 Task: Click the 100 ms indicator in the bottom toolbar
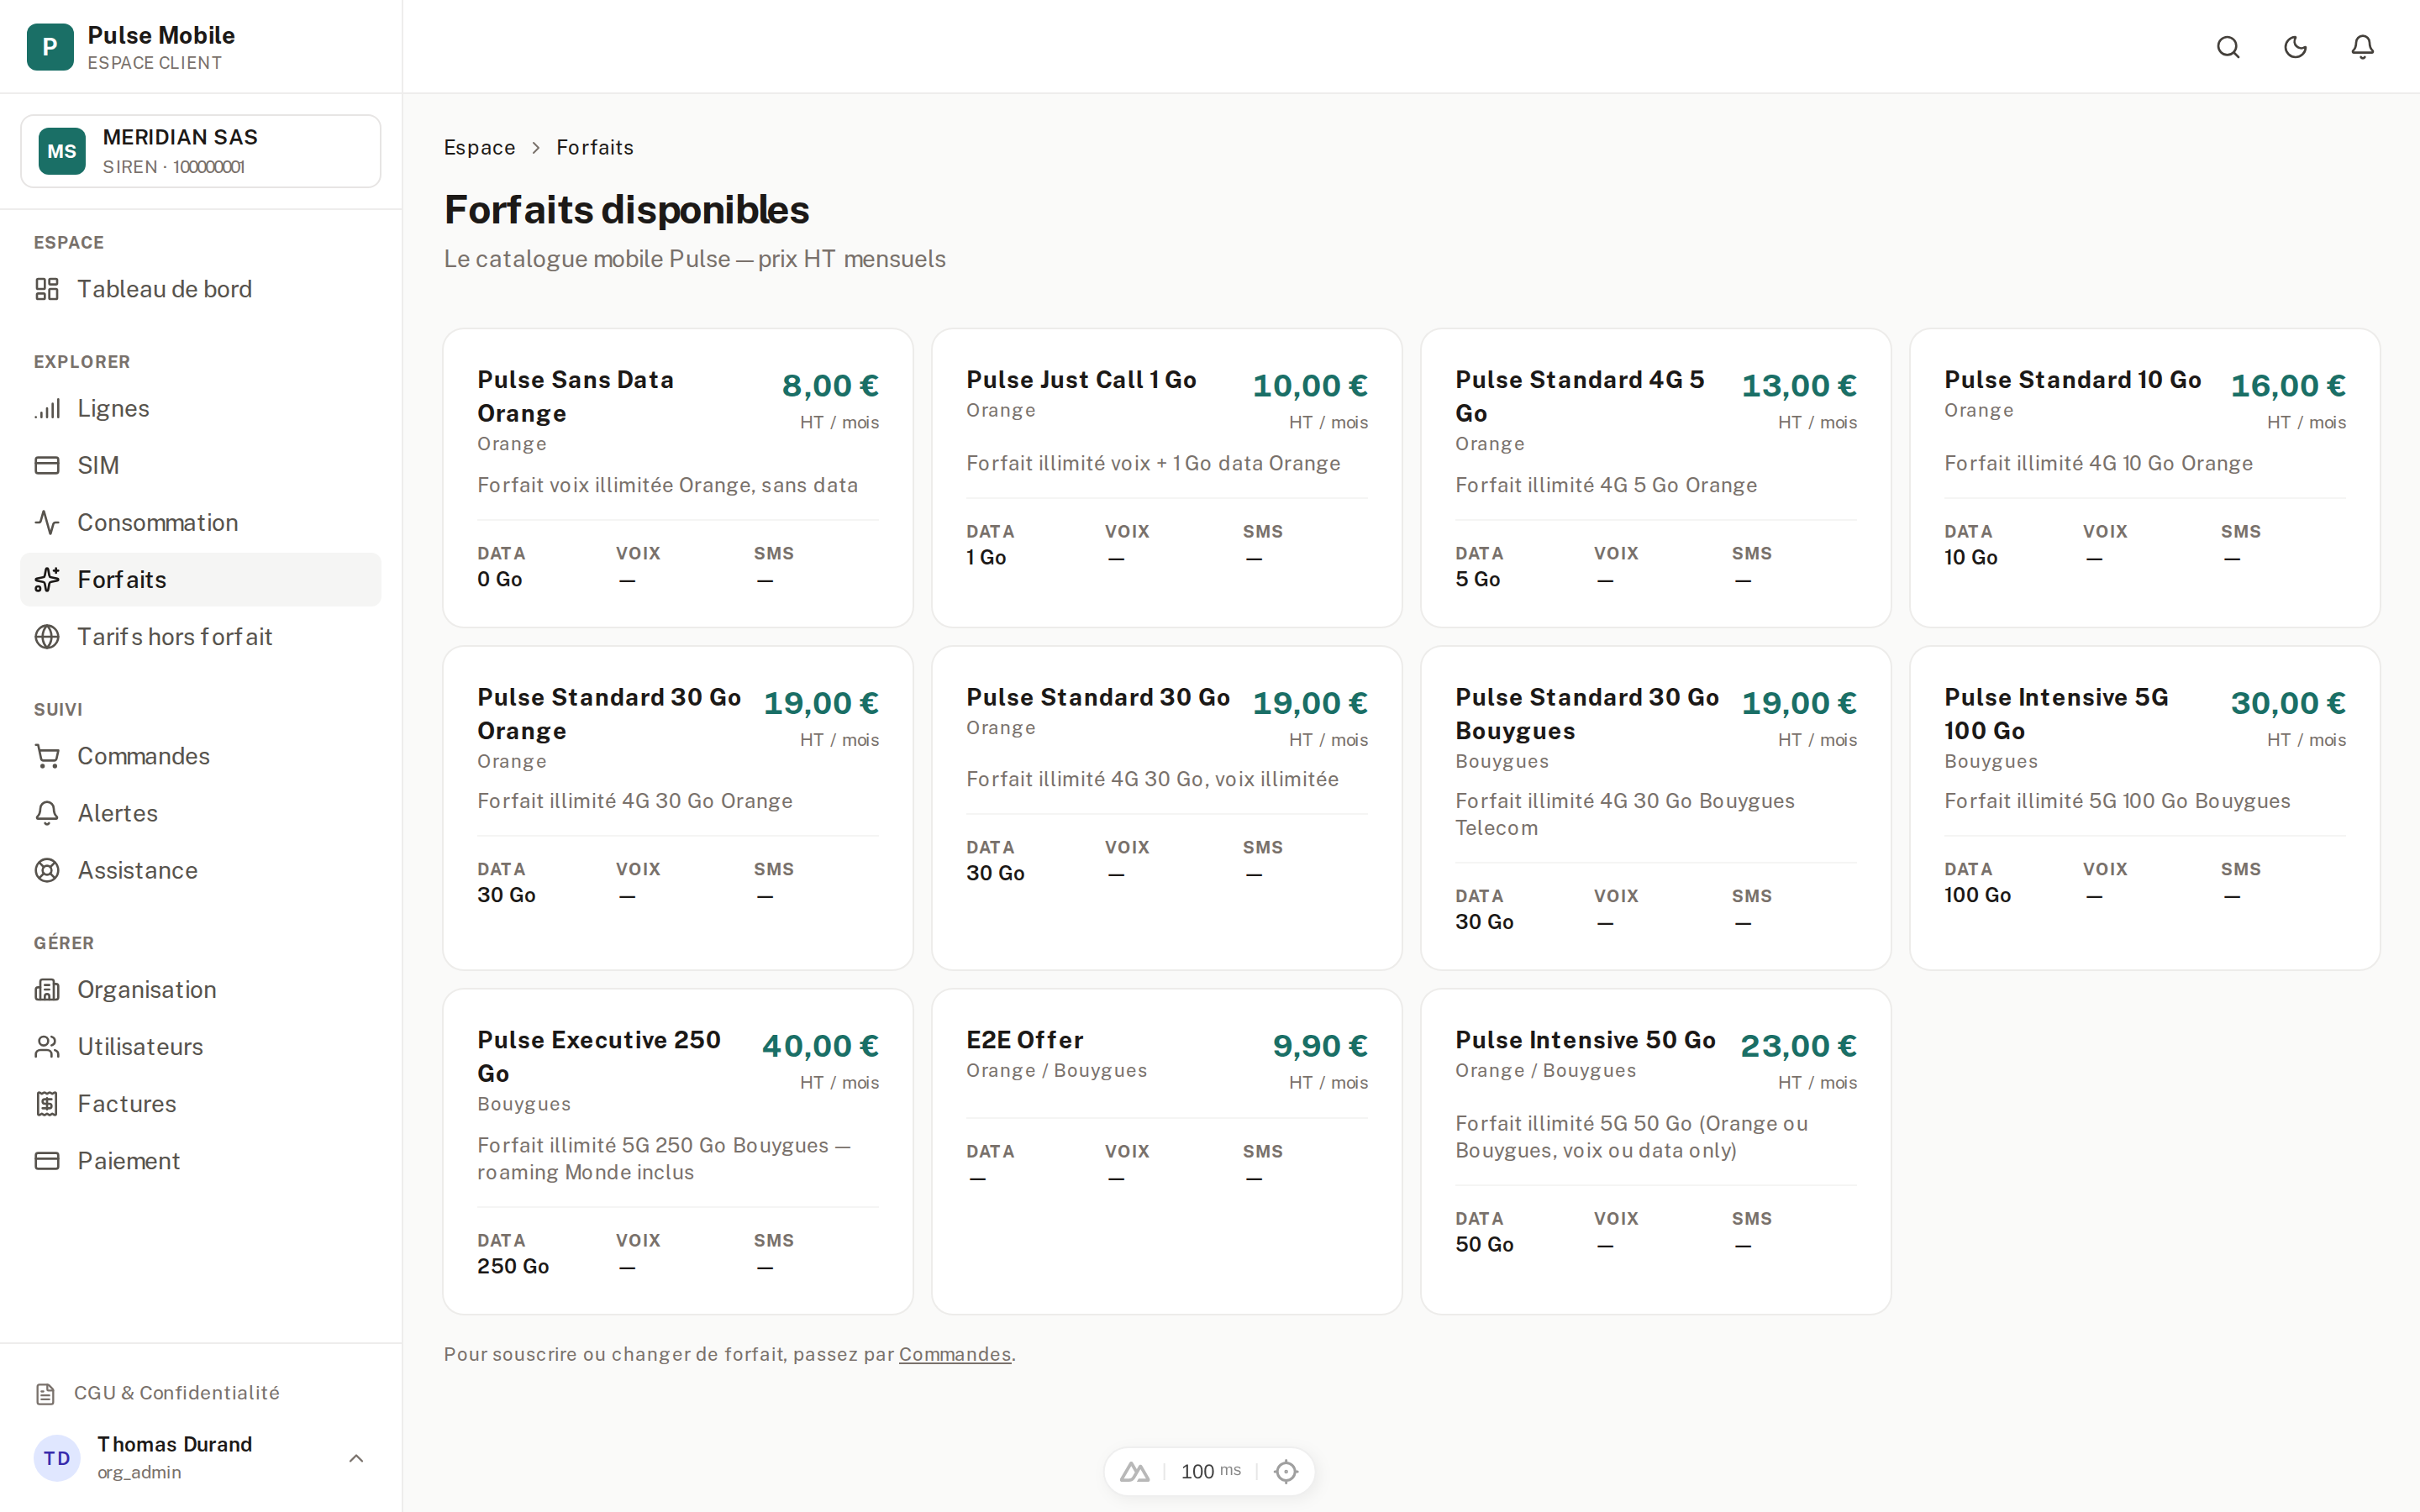click(1210, 1471)
